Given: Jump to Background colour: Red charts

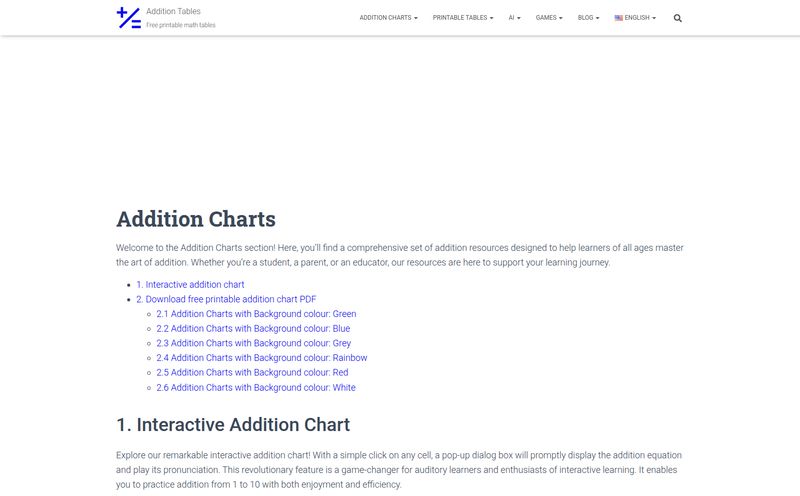Looking at the screenshot, I should click(x=252, y=373).
